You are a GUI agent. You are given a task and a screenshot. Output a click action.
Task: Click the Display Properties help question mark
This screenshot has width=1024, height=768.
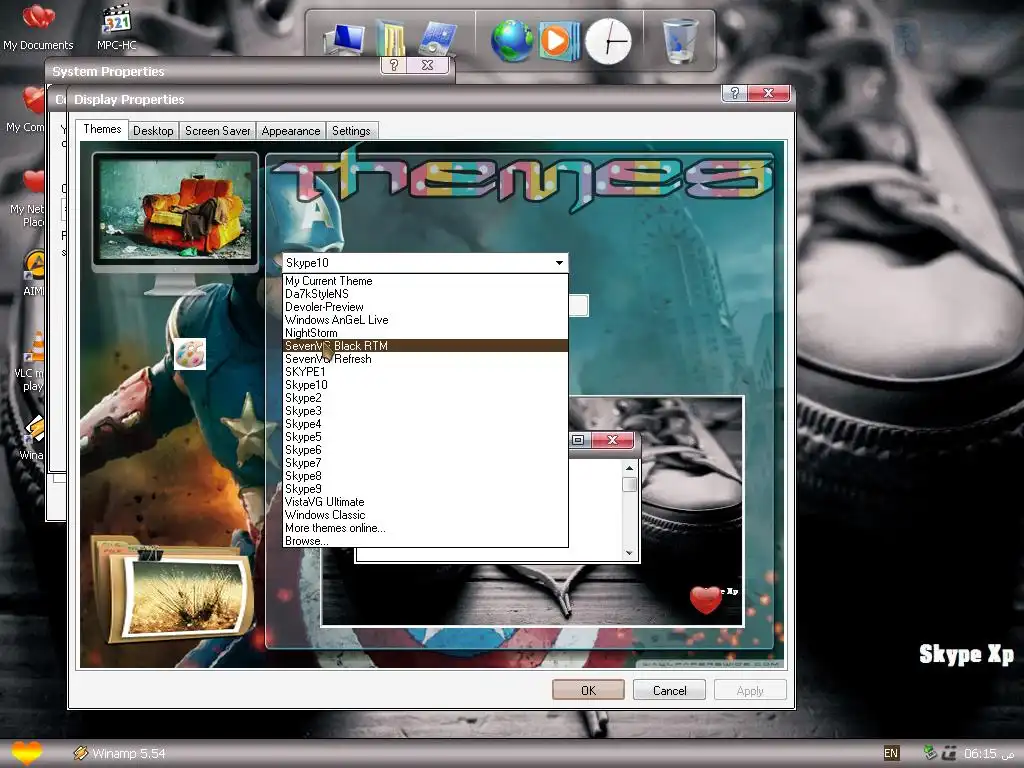(x=735, y=93)
